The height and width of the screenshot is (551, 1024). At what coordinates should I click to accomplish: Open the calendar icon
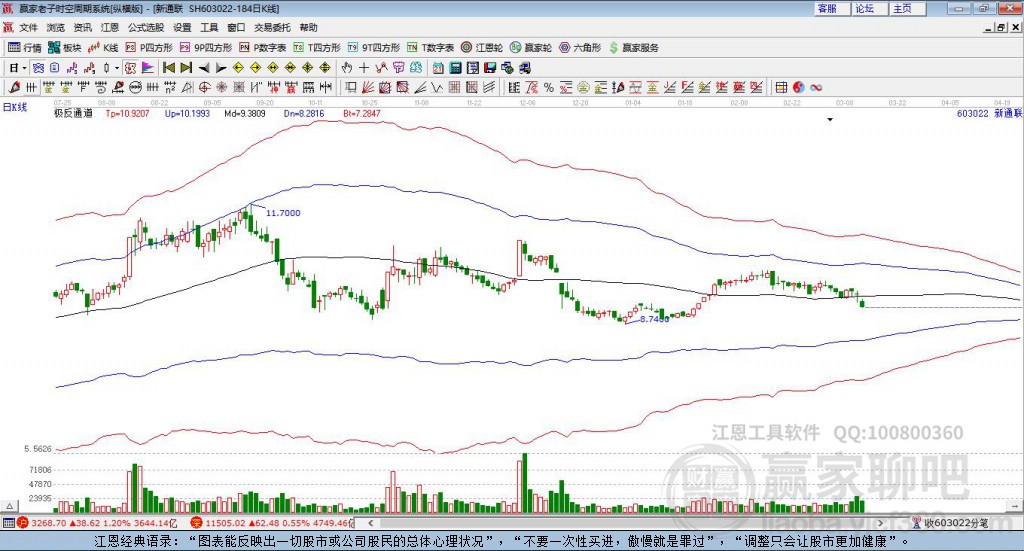pos(438,68)
